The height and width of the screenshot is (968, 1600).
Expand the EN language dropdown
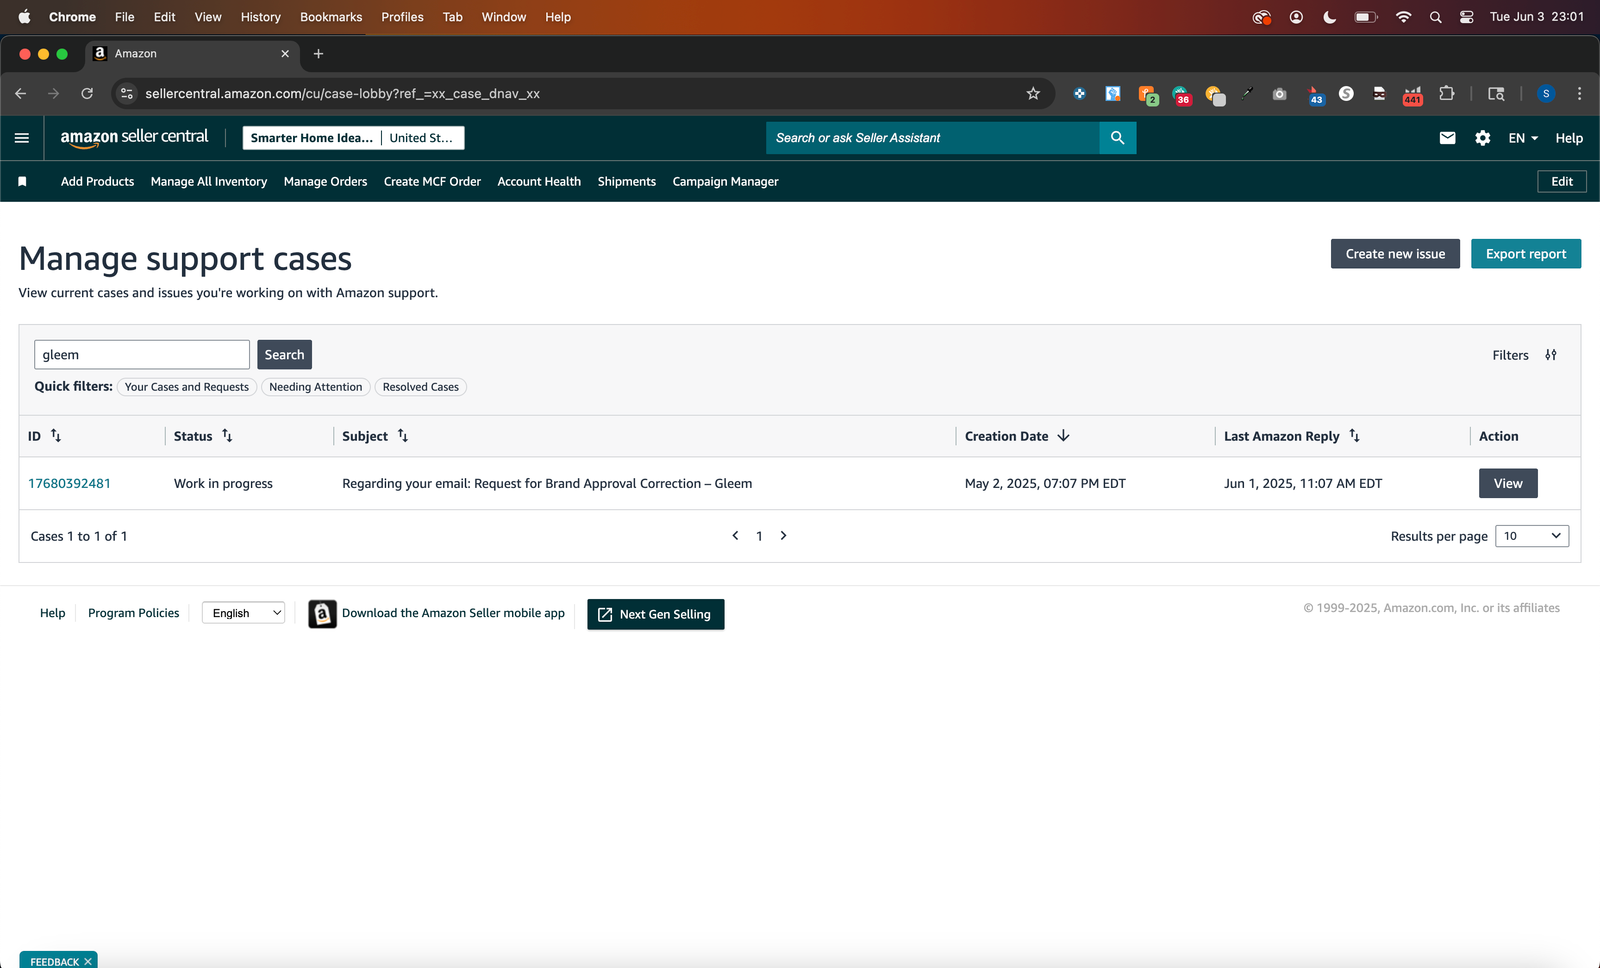point(1523,138)
